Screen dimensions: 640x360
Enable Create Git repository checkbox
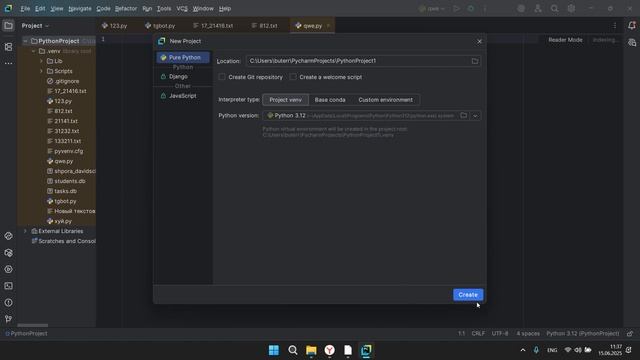pos(222,77)
